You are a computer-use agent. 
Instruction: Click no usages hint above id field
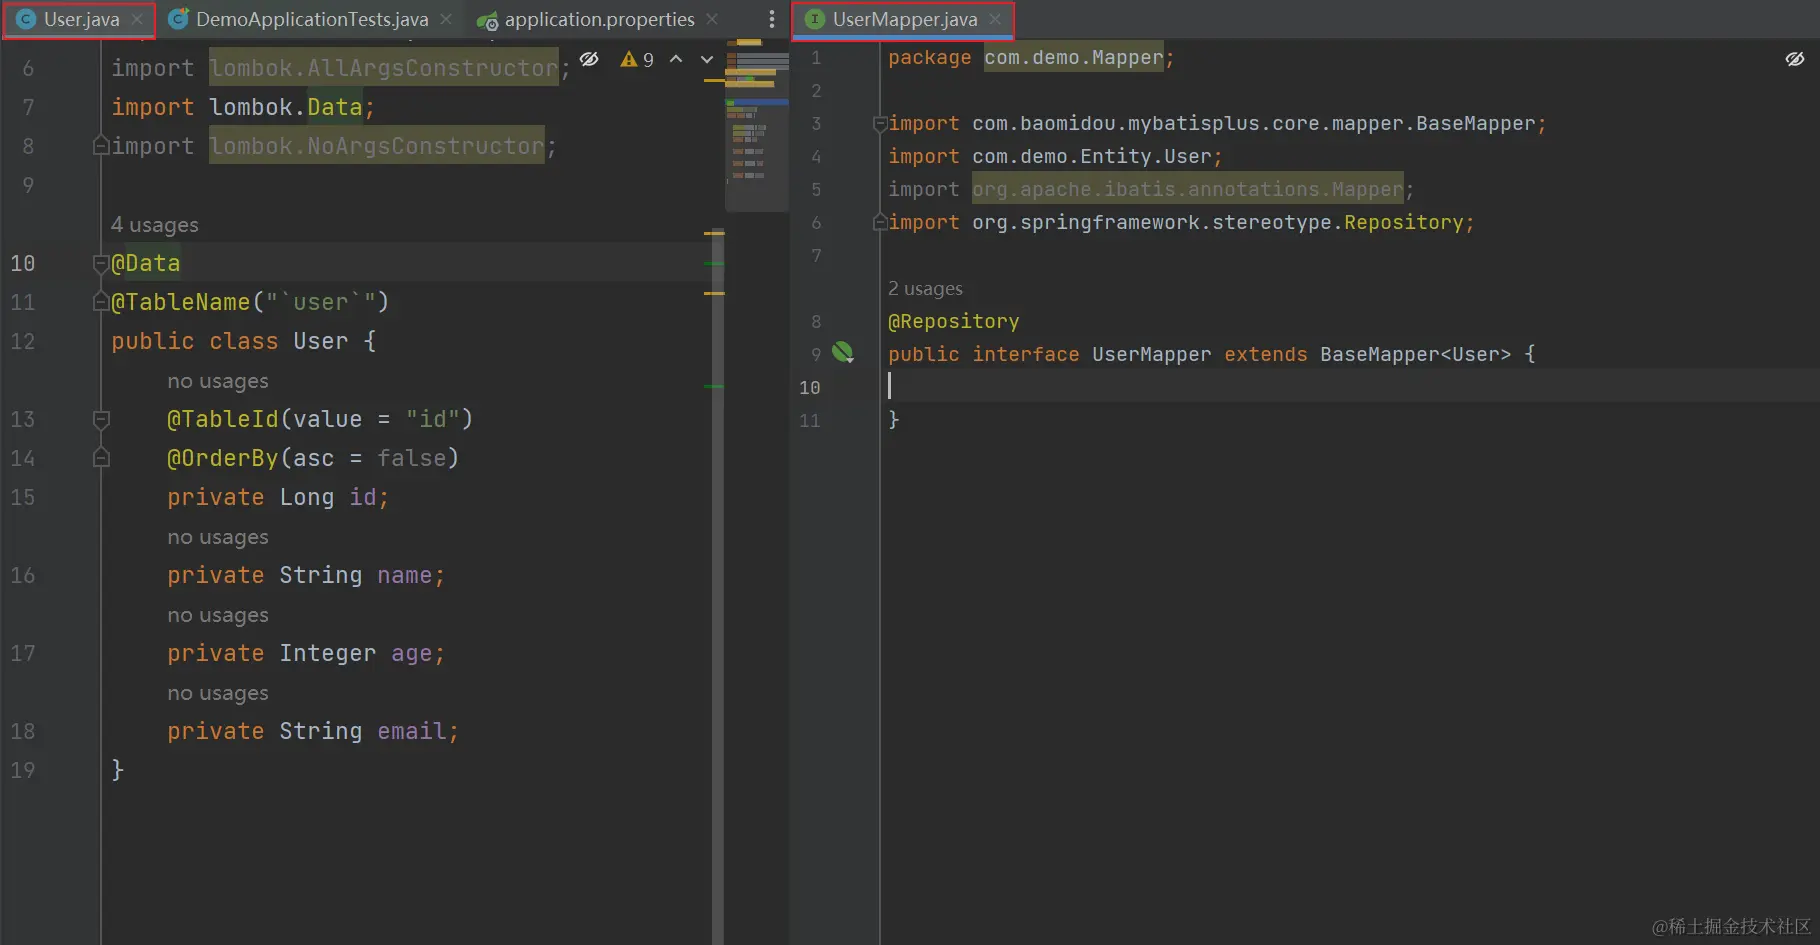[218, 381]
